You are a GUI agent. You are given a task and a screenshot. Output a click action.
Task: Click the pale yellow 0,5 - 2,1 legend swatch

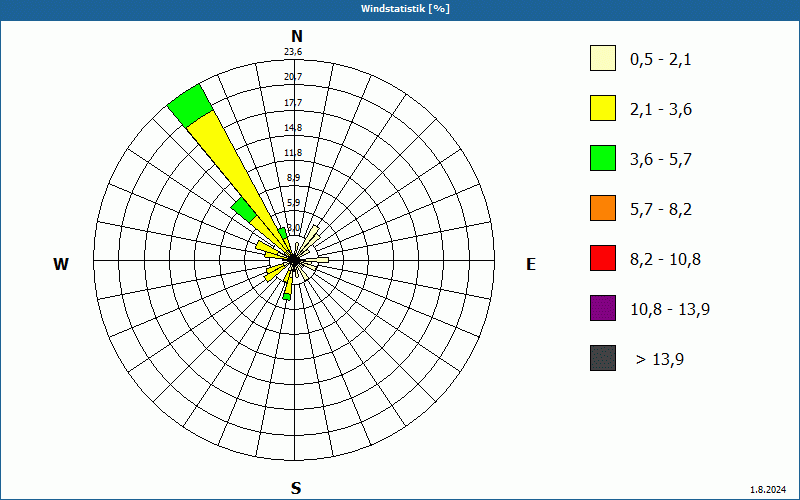603,58
